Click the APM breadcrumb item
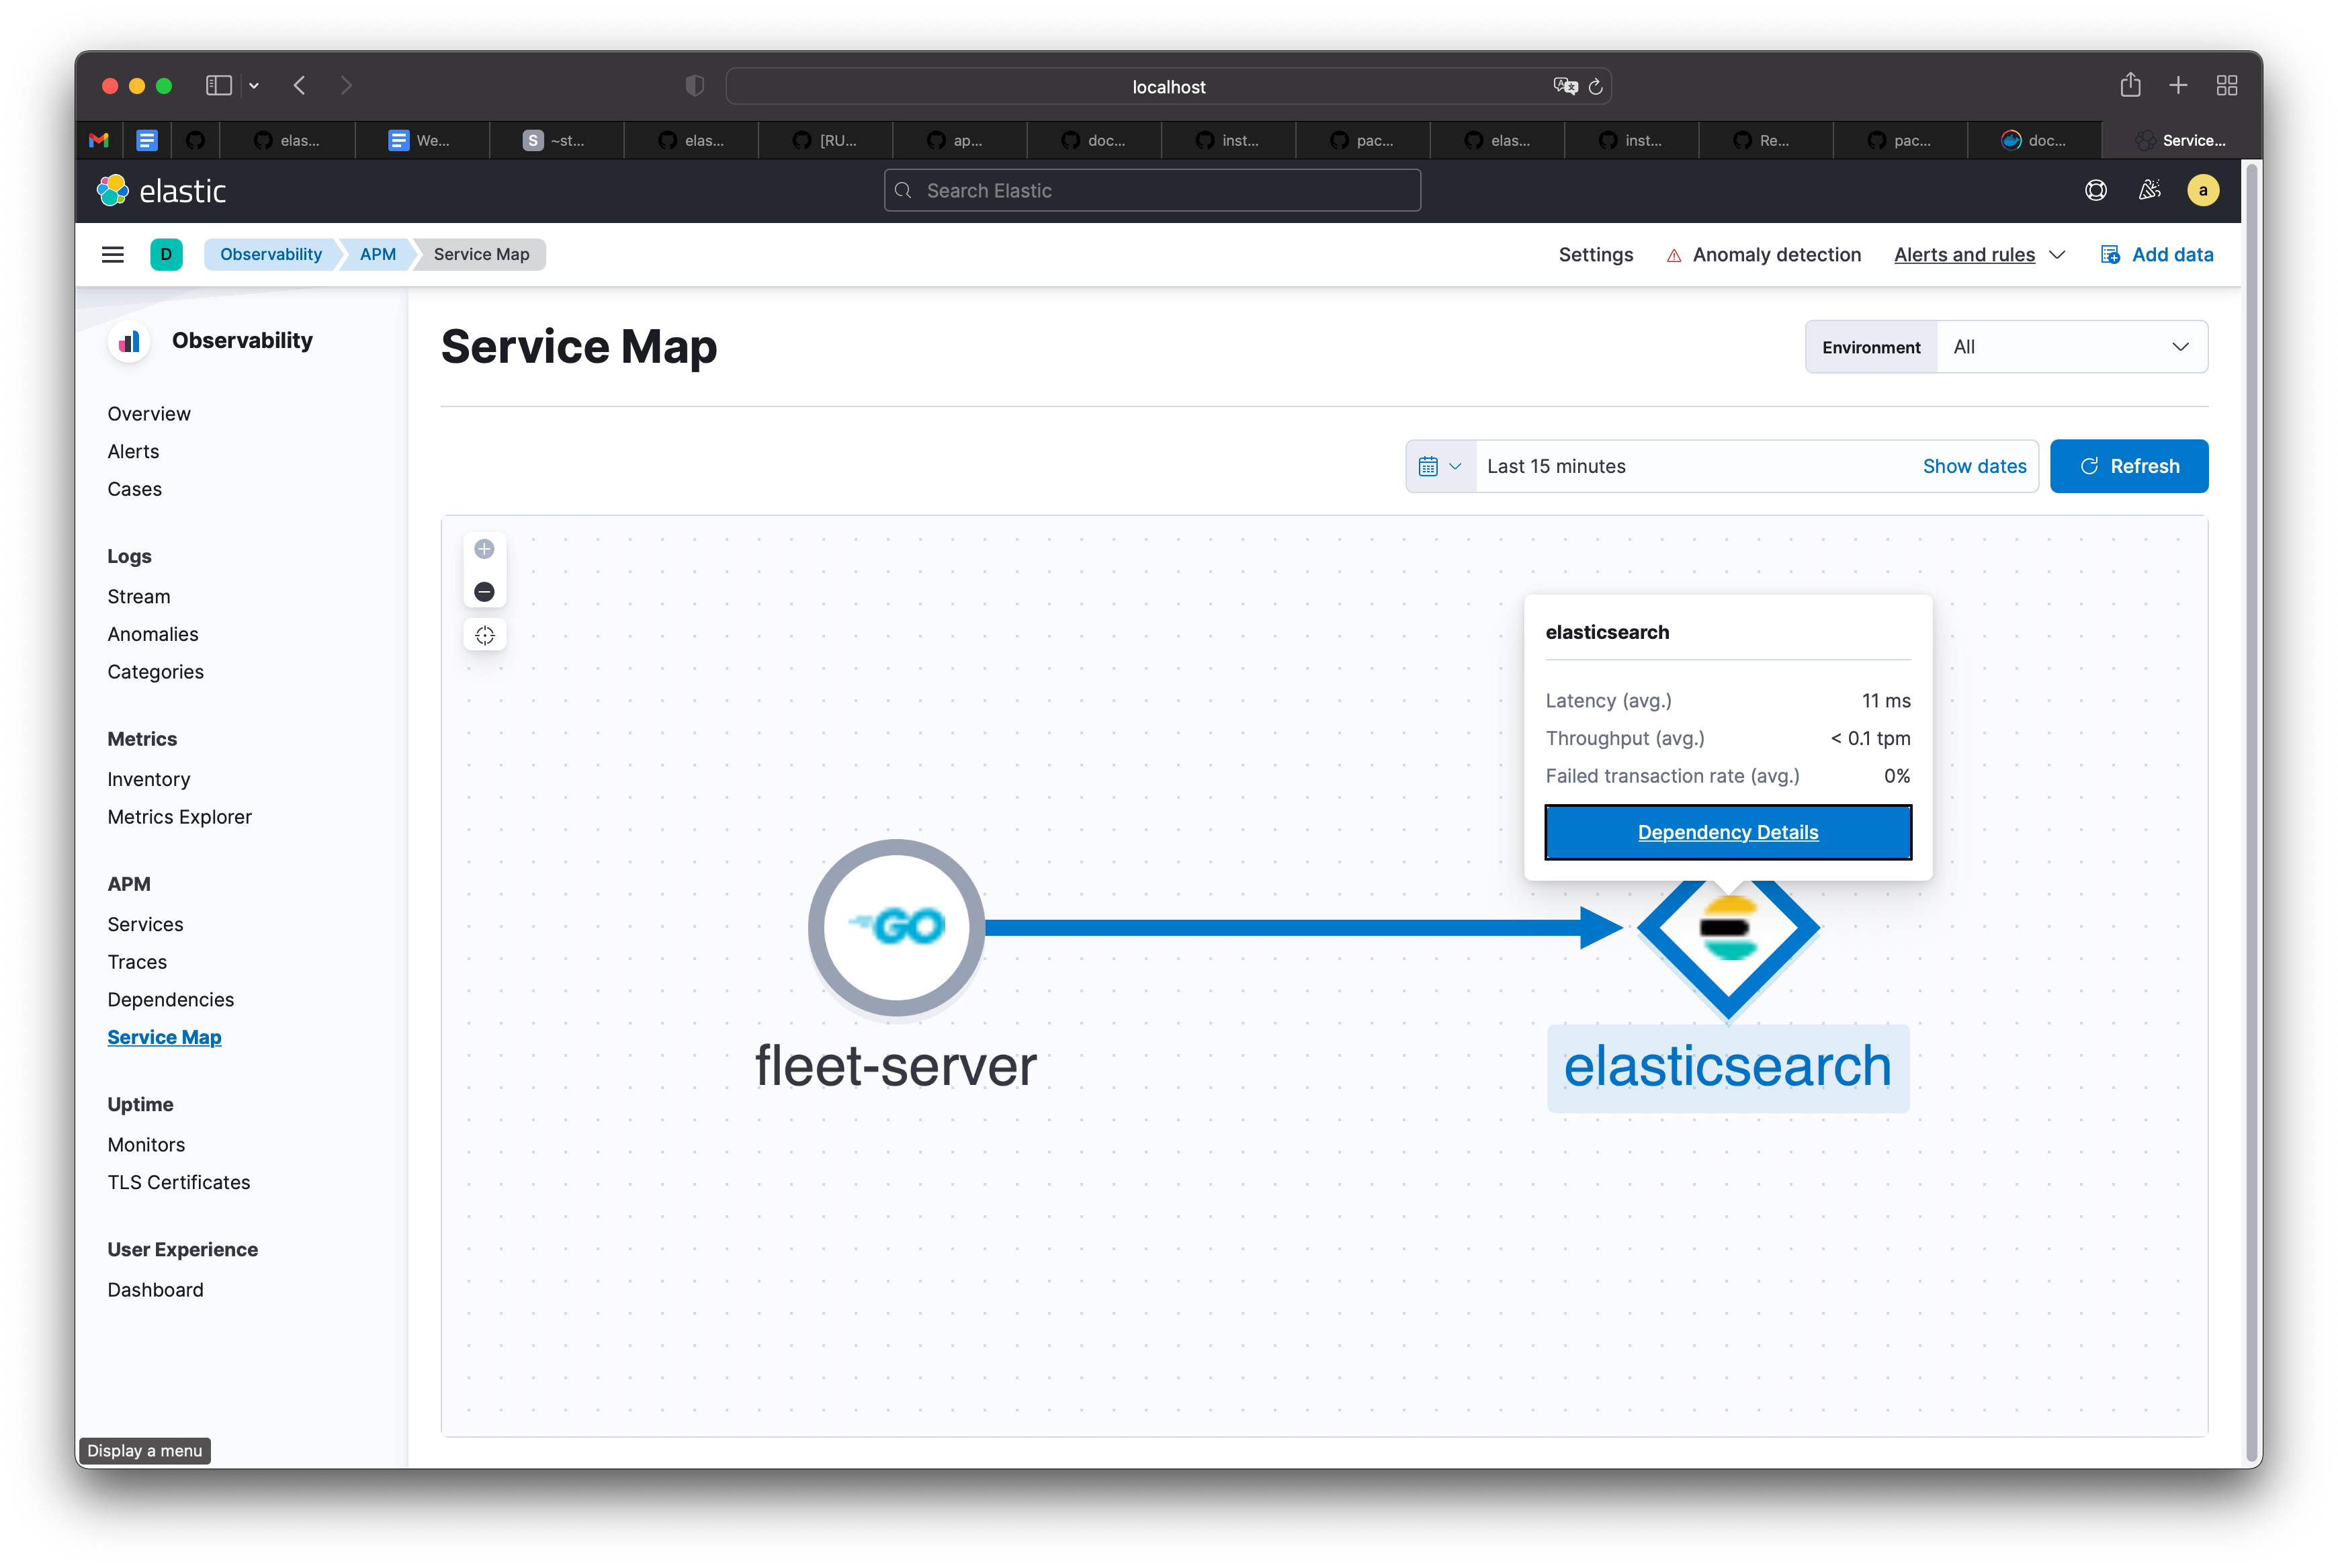The height and width of the screenshot is (1568, 2338). (377, 254)
